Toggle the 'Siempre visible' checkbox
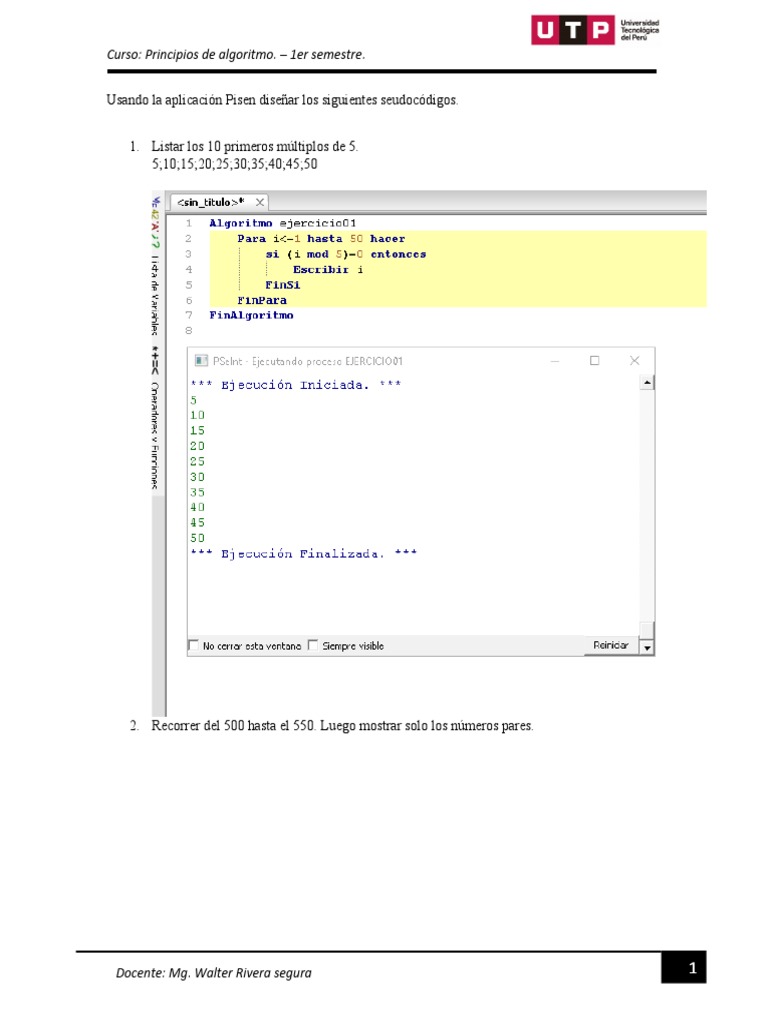 pos(313,646)
